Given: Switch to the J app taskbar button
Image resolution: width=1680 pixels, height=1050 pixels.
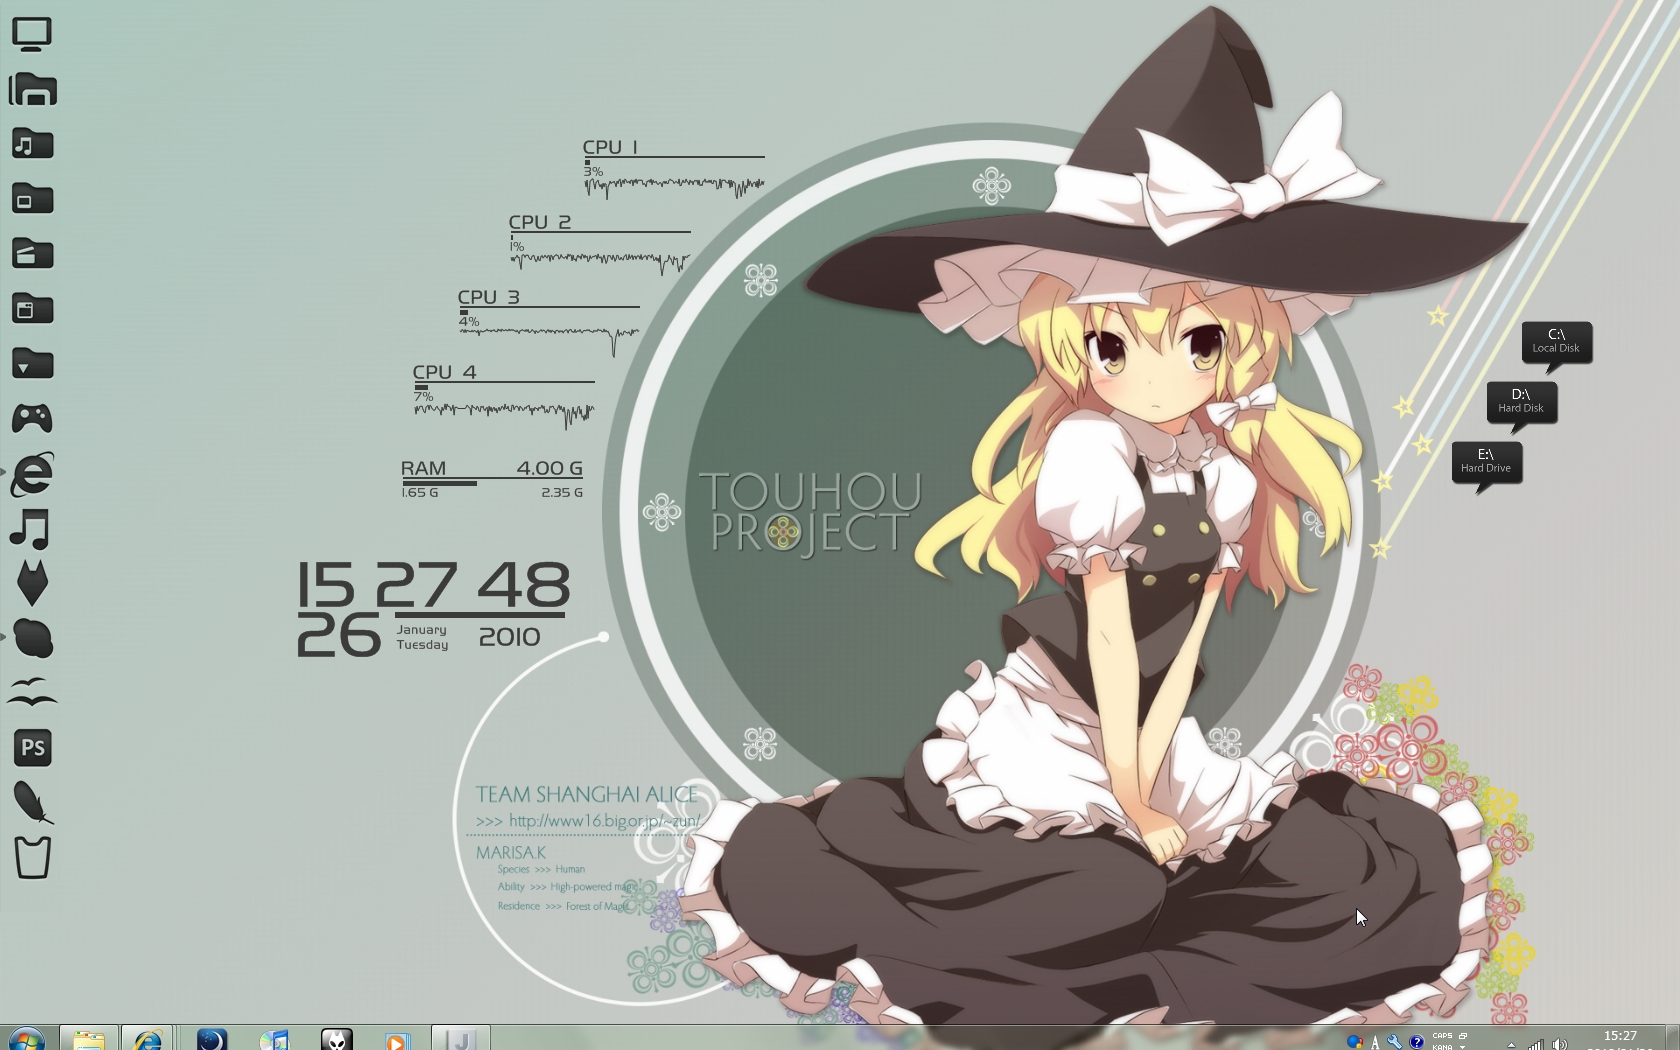Looking at the screenshot, I should coord(461,1039).
